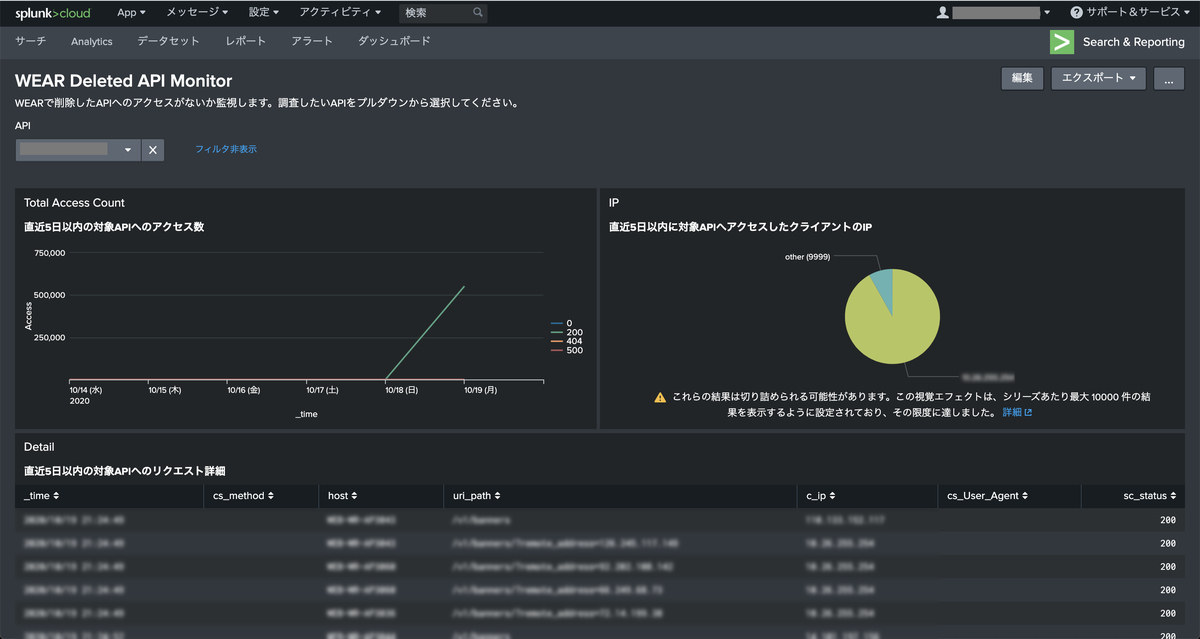
Task: Click the 編集 button
Action: click(1022, 78)
